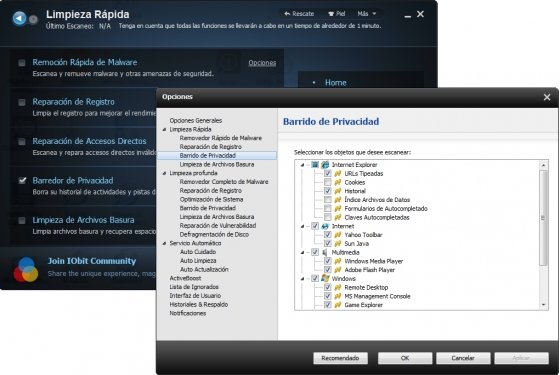Select ActiveBoost in options sidebar
The image size is (560, 375).
(x=185, y=278)
